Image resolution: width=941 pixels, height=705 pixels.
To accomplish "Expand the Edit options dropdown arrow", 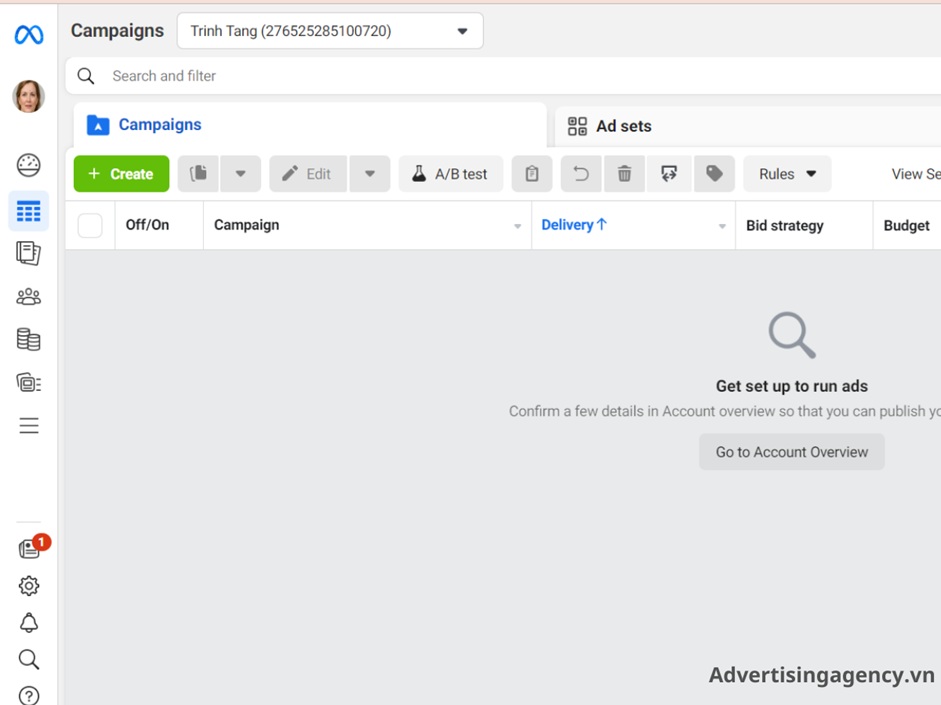I will (370, 174).
